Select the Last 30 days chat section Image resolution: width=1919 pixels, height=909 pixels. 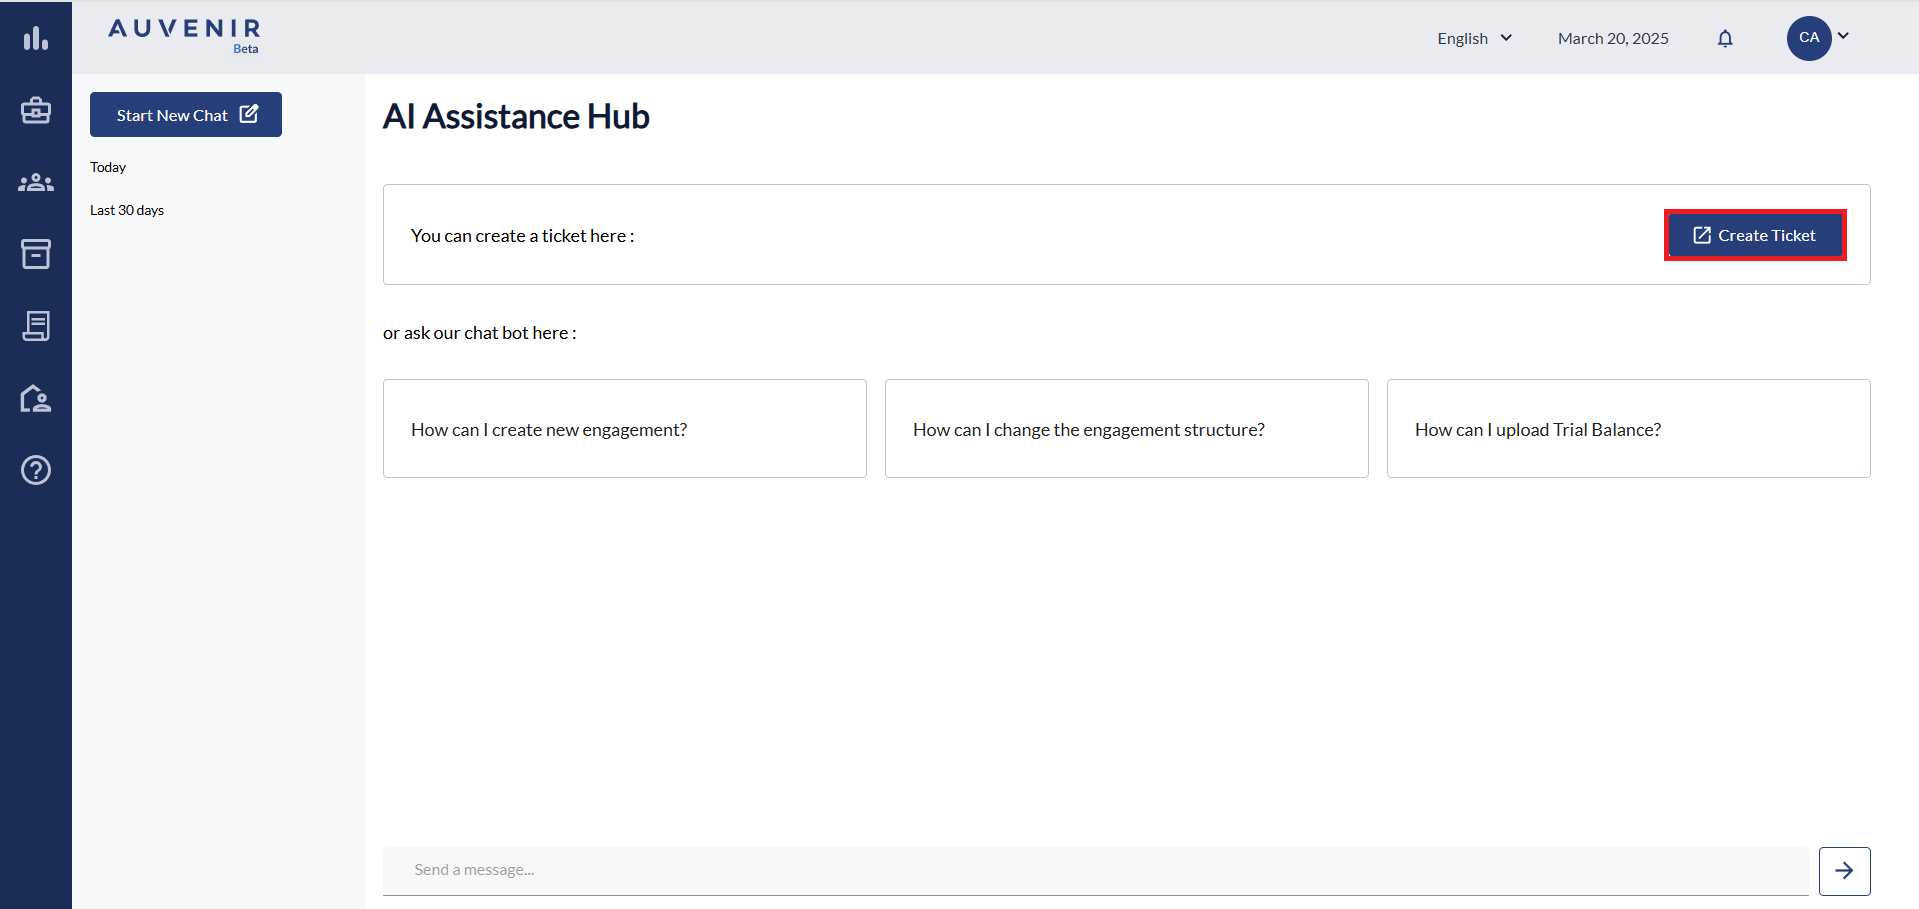click(x=127, y=210)
